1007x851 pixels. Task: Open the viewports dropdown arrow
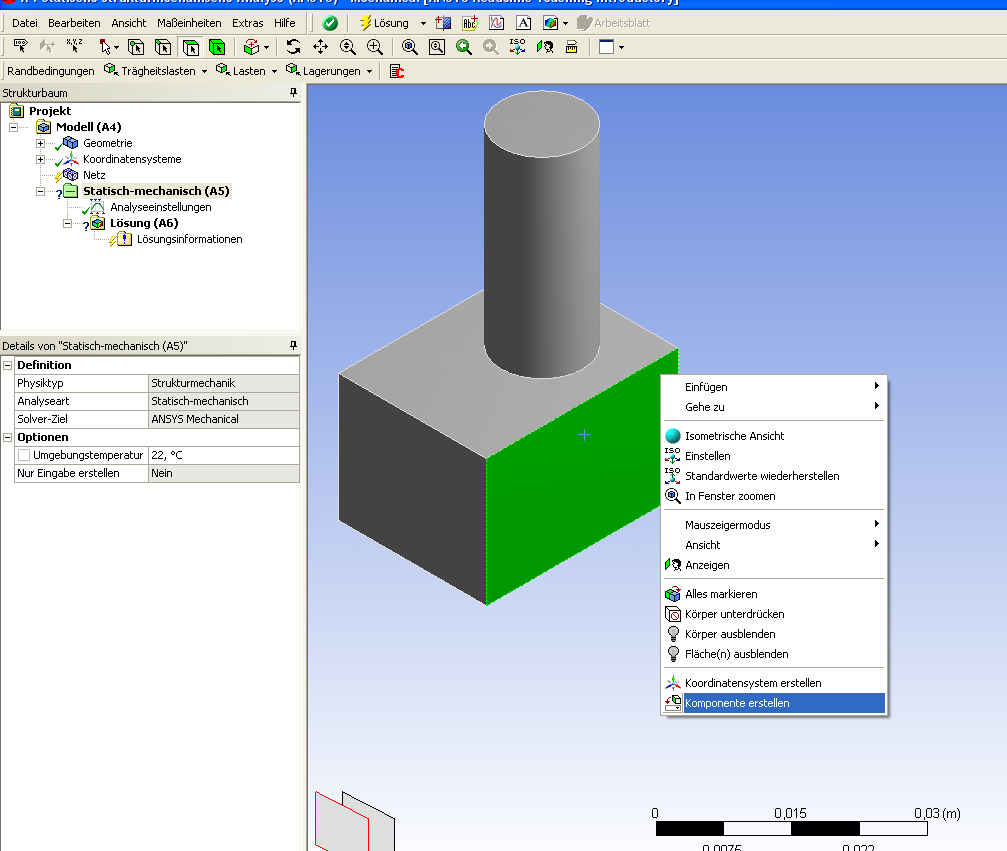click(621, 47)
